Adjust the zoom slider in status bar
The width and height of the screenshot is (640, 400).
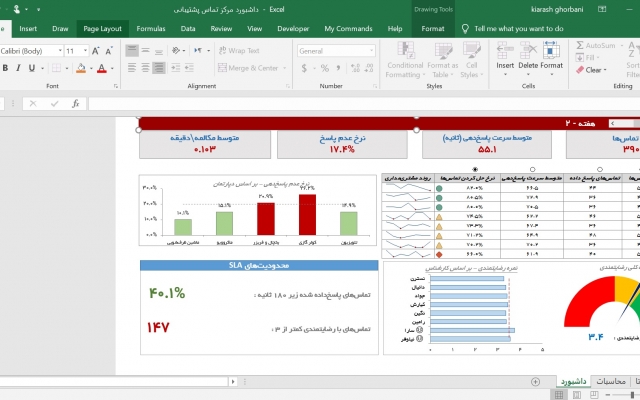tap(632, 395)
